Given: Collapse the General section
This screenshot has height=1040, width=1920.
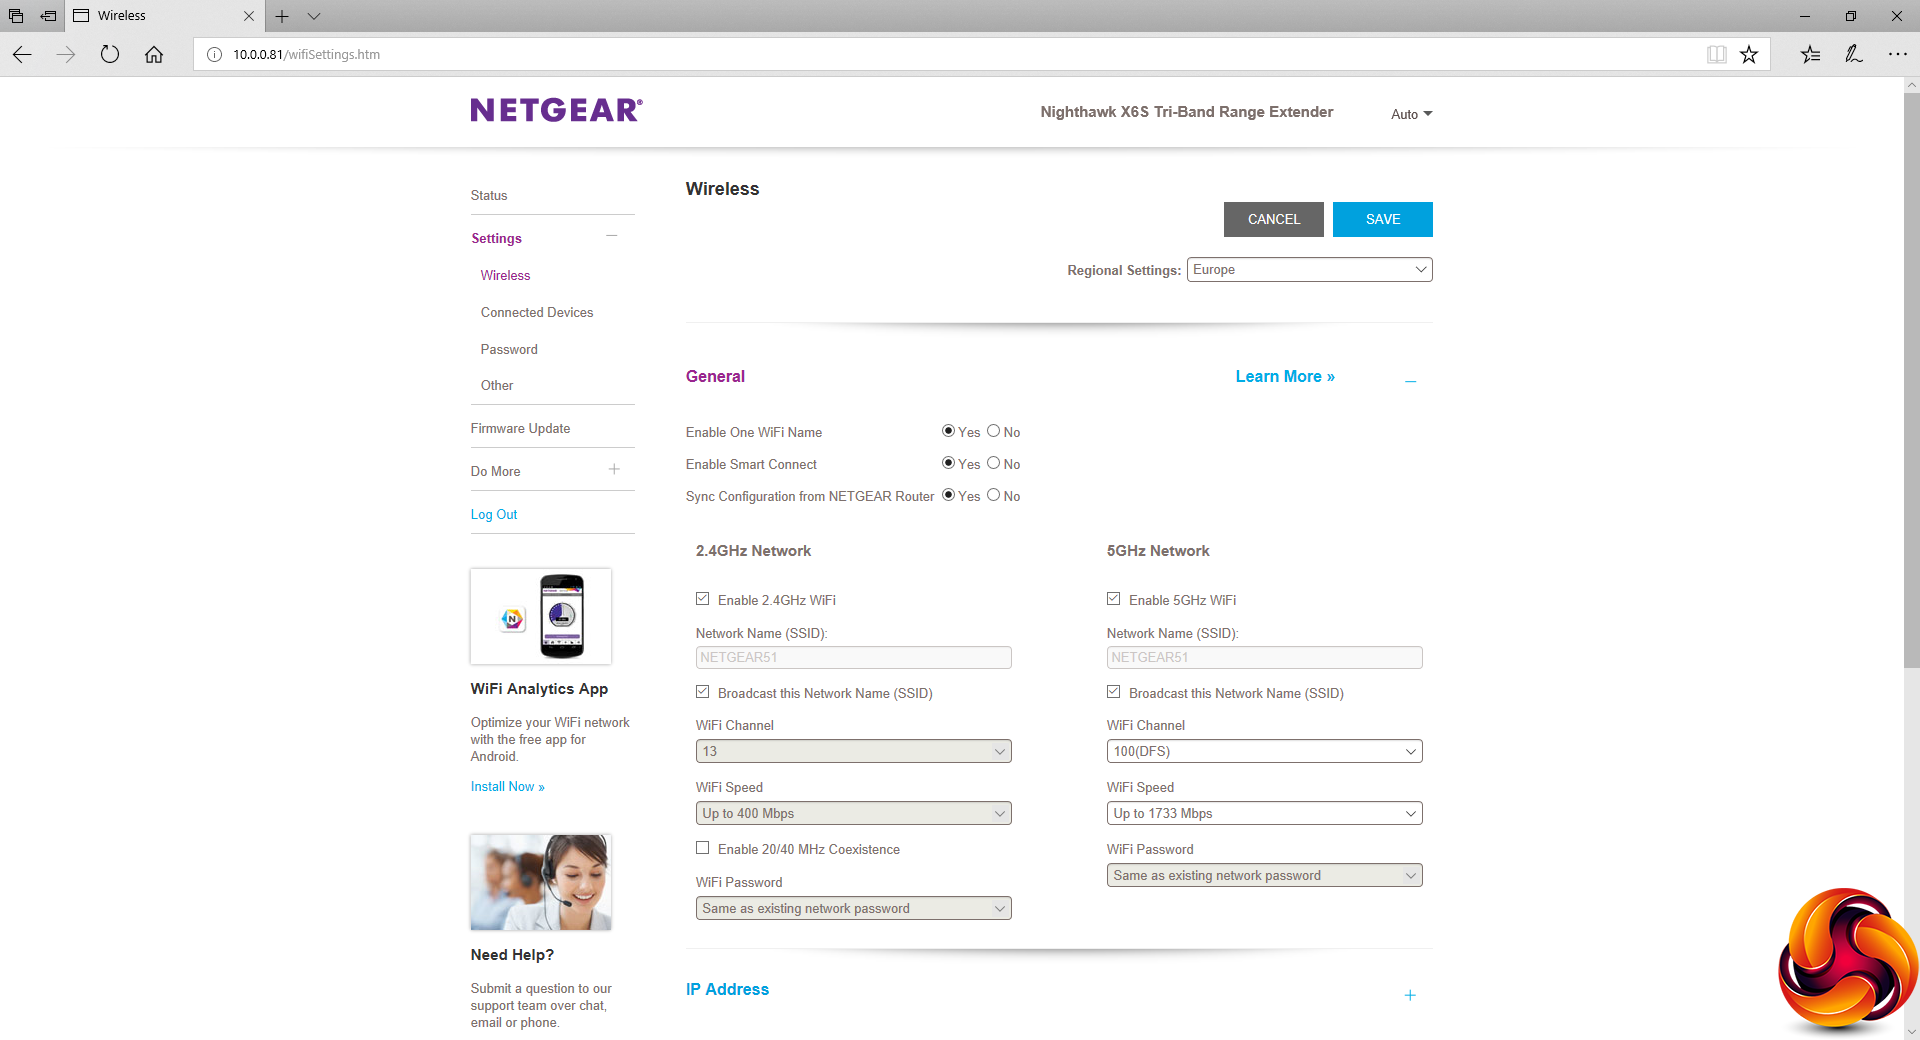Looking at the screenshot, I should [x=1410, y=381].
